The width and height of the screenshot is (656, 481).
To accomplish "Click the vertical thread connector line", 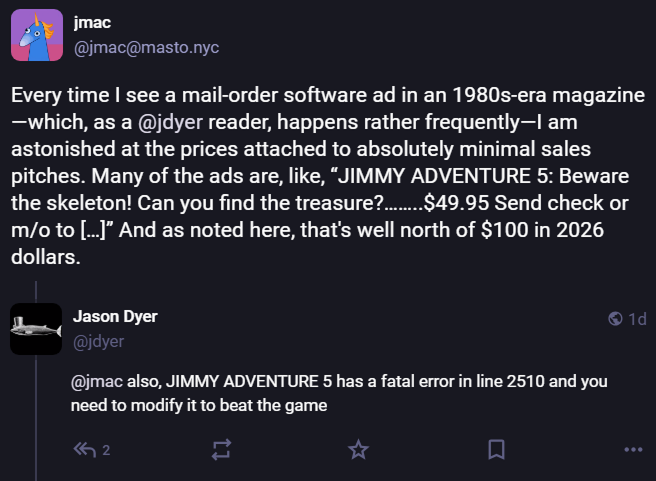I will coord(36,290).
